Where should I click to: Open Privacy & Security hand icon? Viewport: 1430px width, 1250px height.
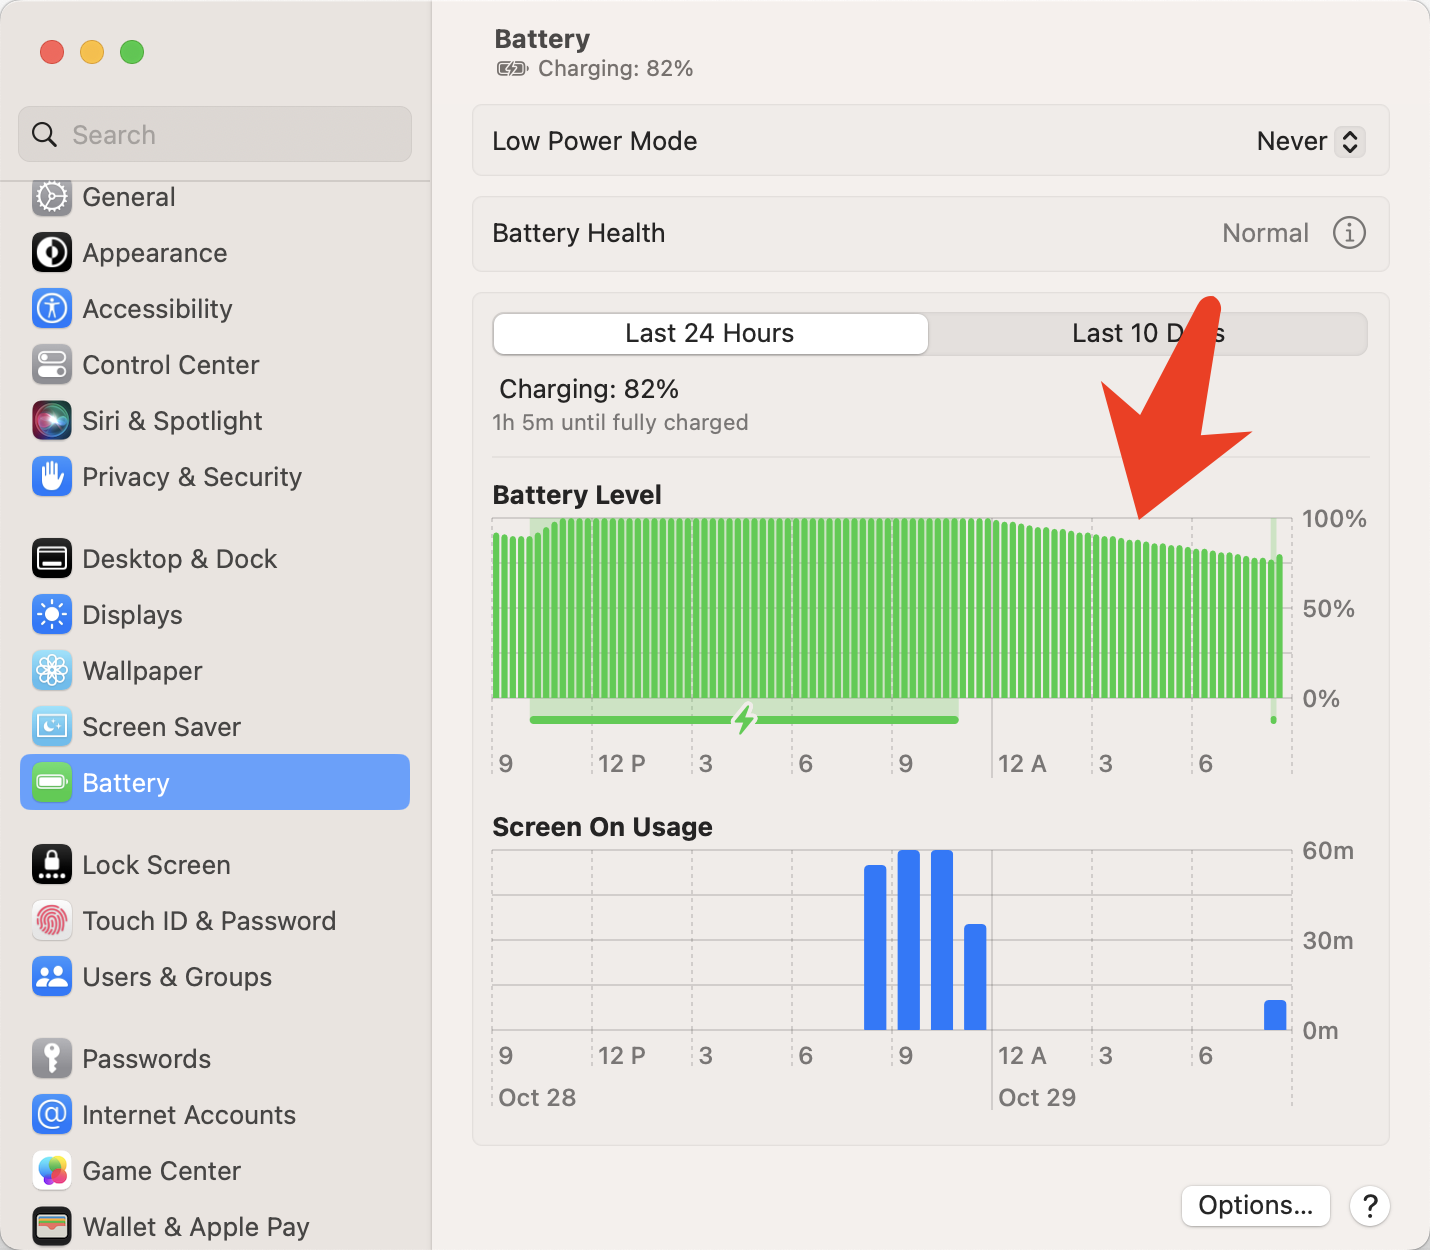click(x=52, y=477)
